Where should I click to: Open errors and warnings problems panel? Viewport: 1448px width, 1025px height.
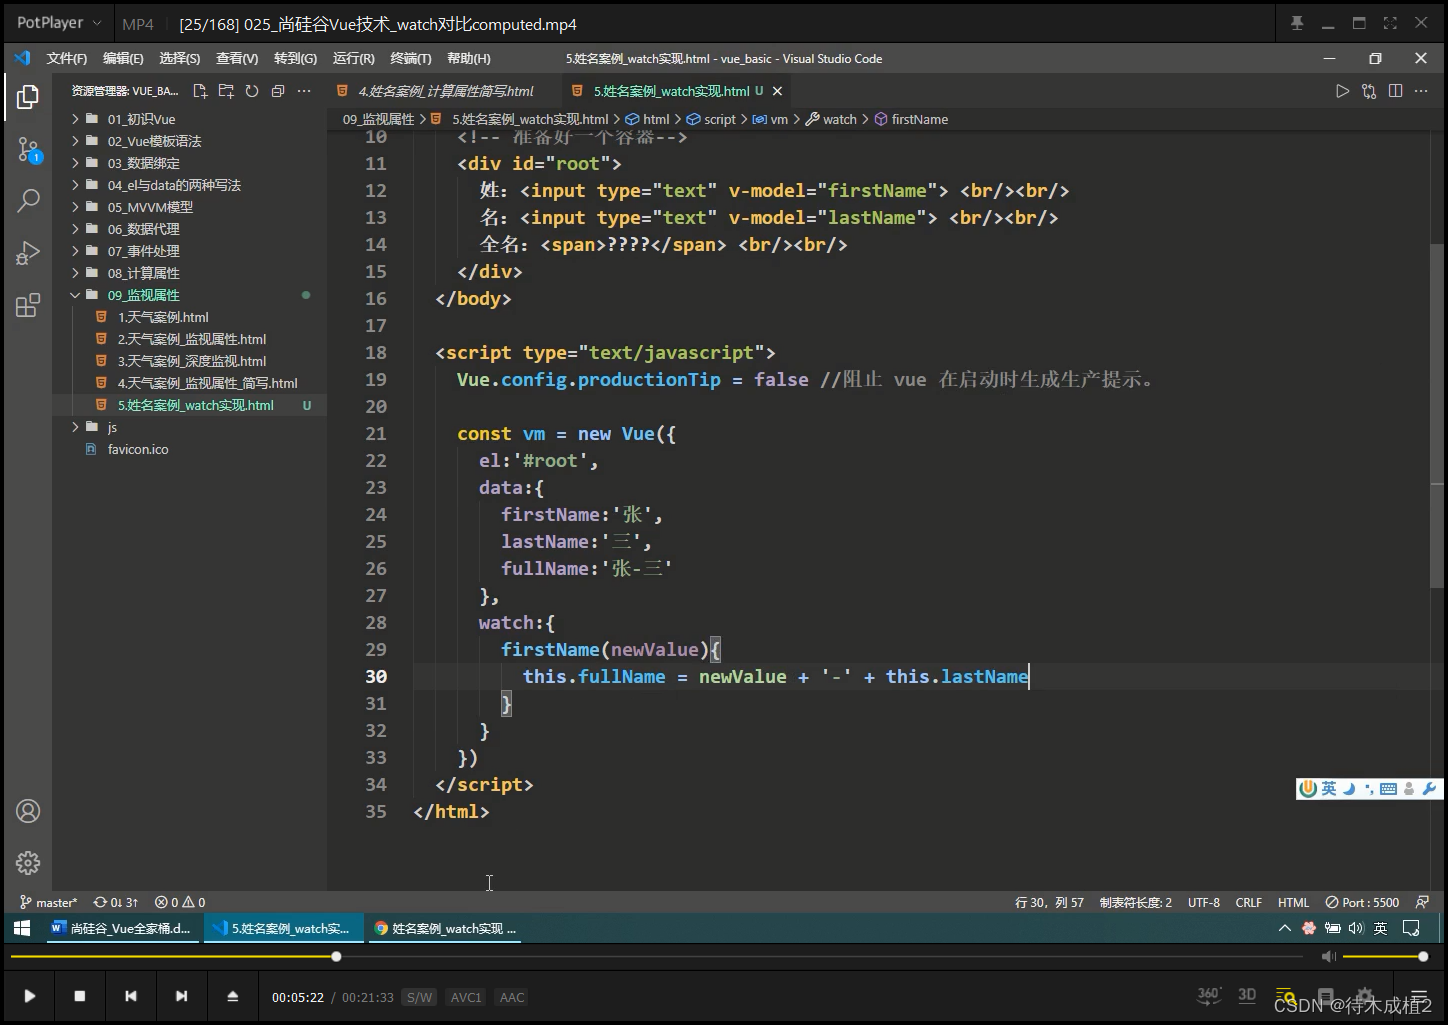coord(180,902)
